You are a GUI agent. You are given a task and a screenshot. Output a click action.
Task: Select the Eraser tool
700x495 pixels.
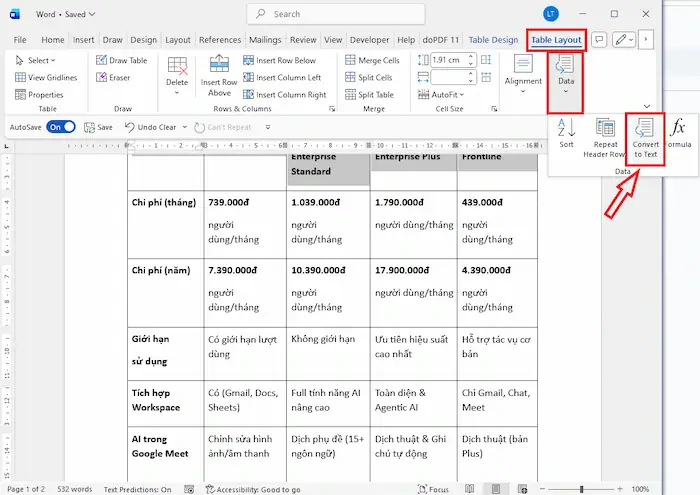pyautogui.click(x=113, y=77)
